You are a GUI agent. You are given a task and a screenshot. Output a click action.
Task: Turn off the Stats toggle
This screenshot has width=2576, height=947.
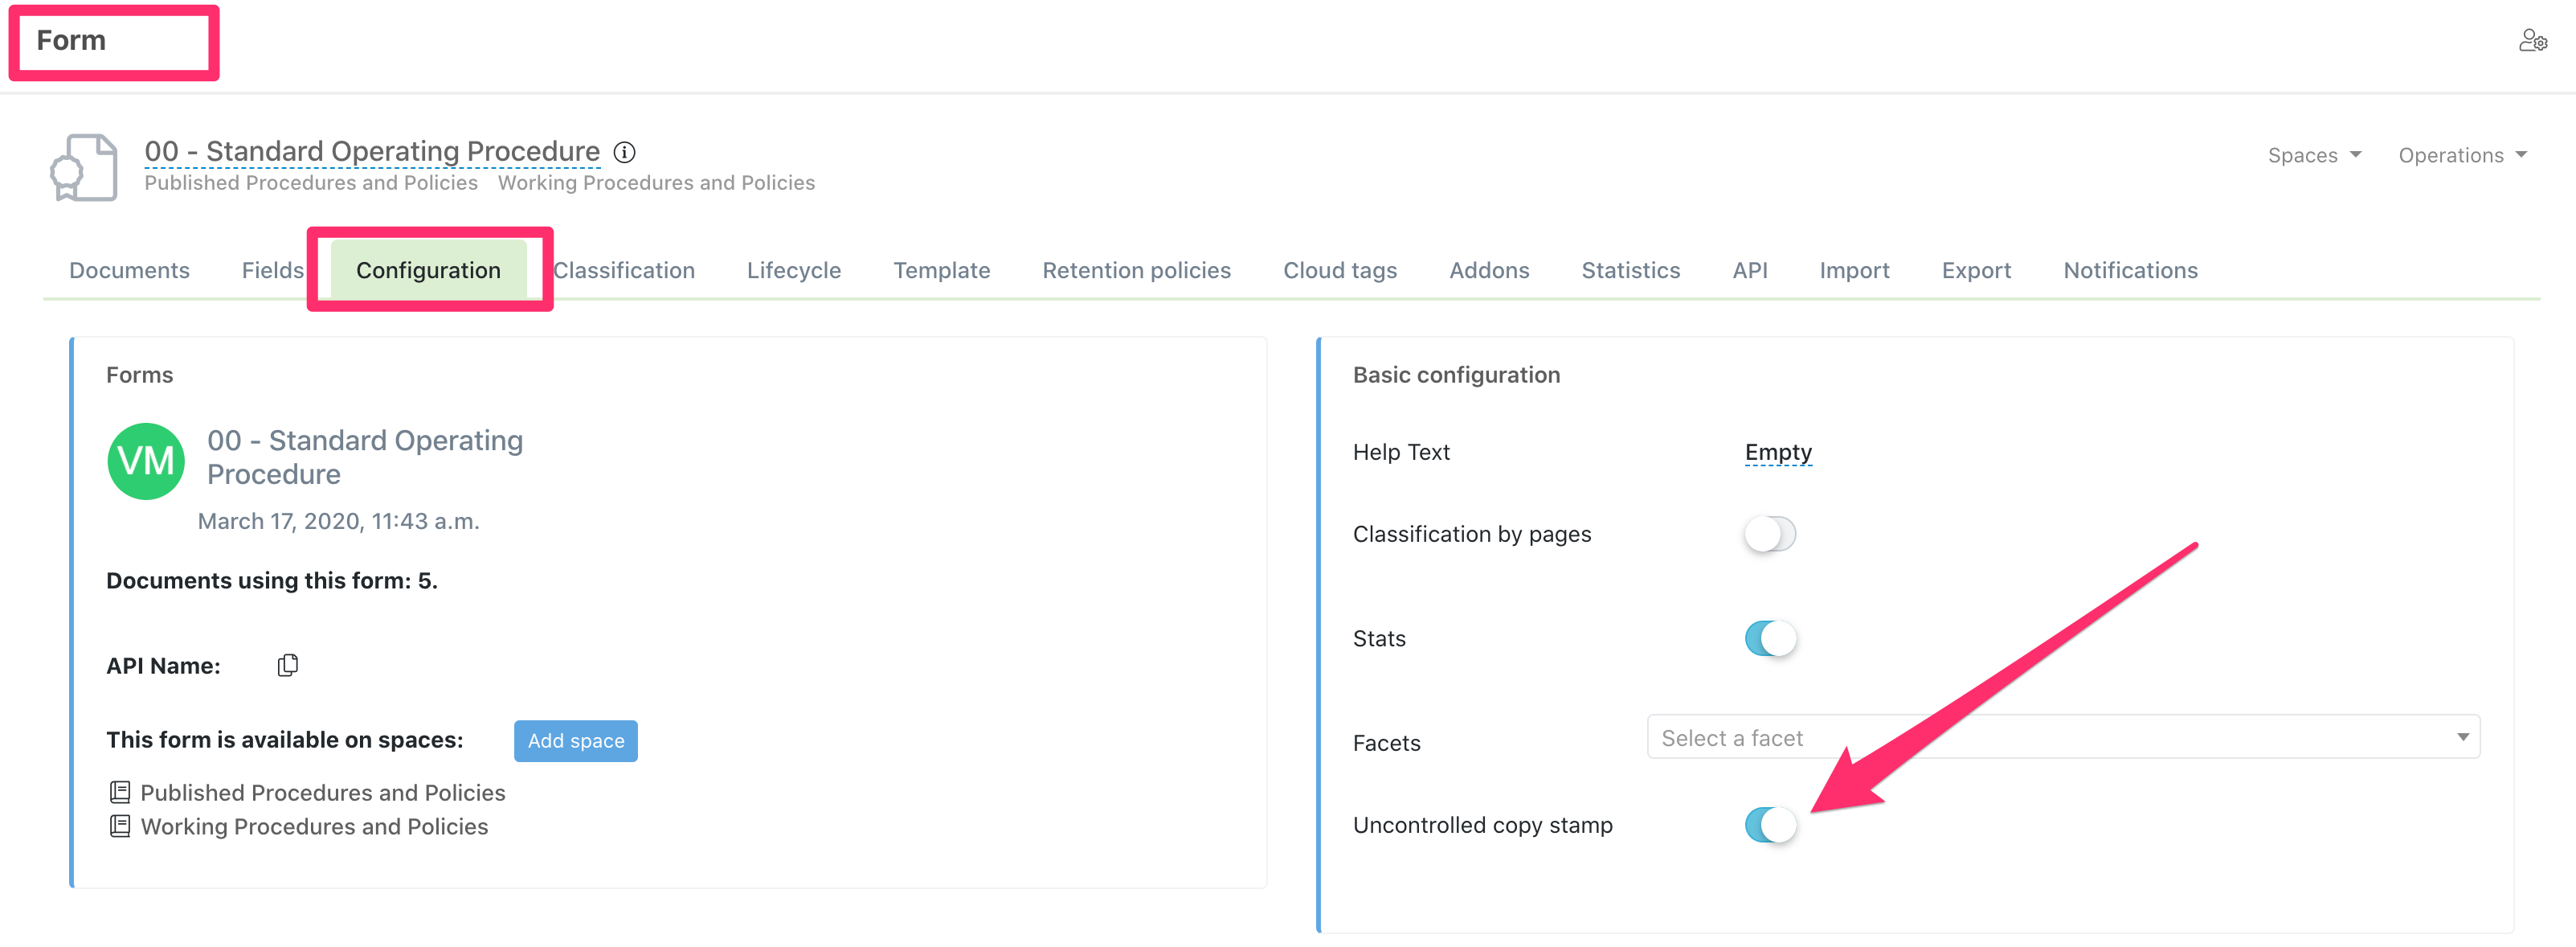click(1769, 638)
